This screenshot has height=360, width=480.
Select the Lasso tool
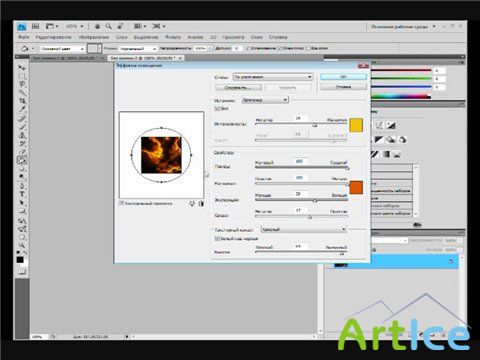[22, 85]
